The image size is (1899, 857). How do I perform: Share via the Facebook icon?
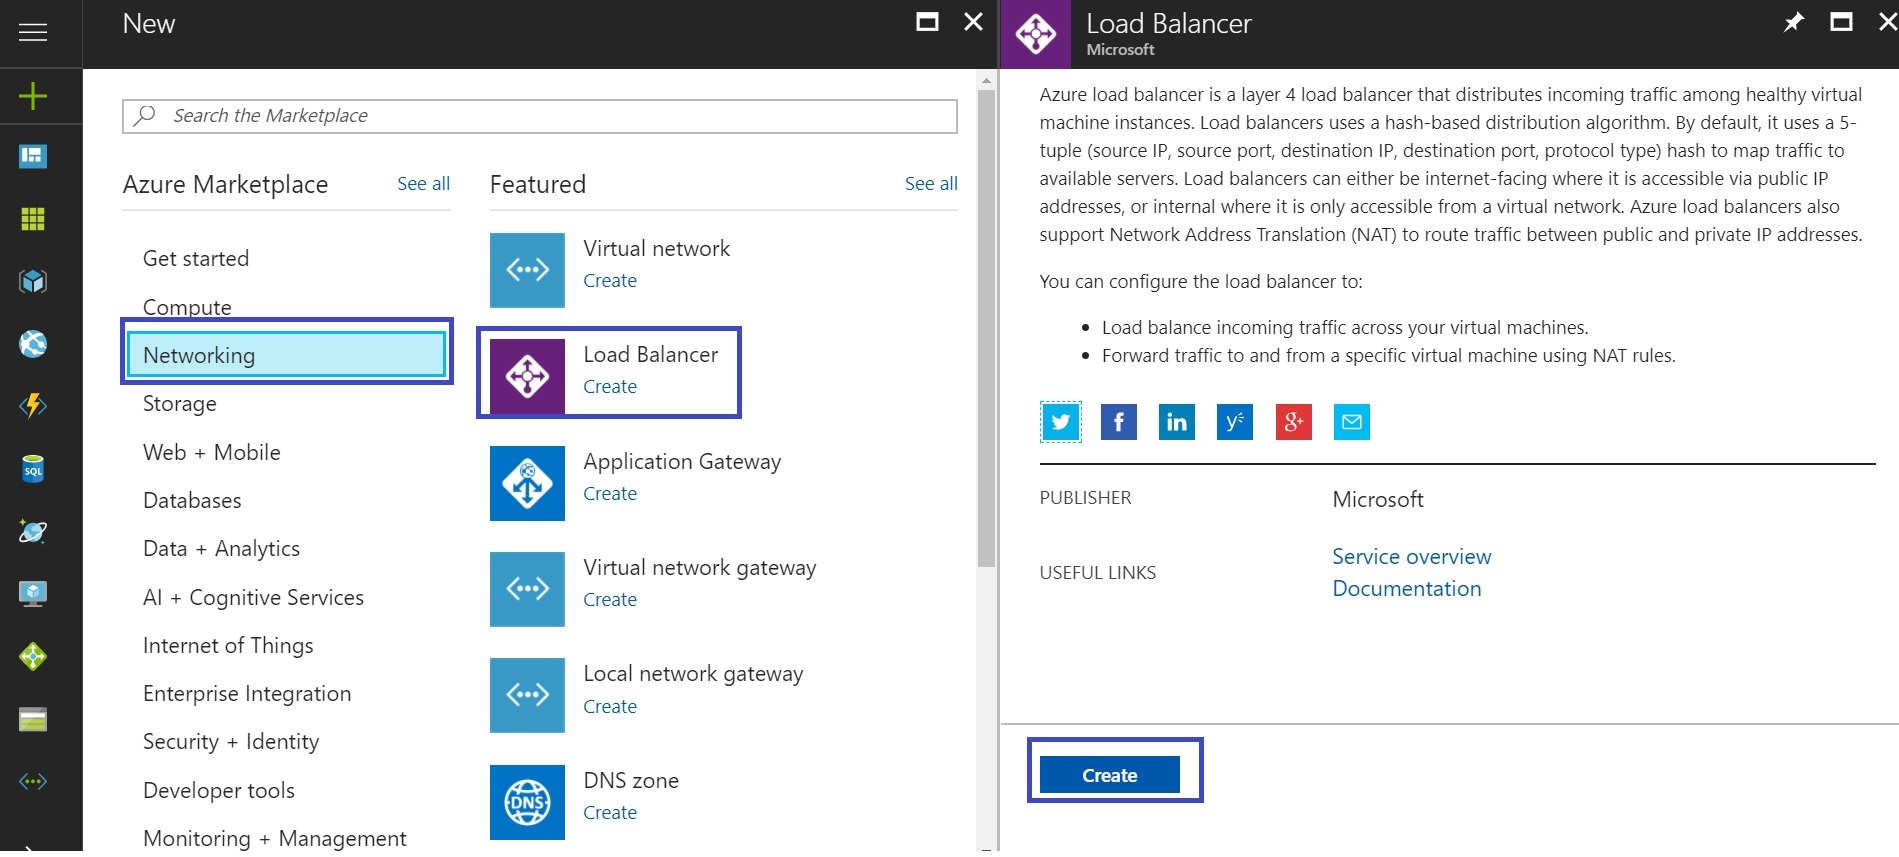pos(1118,422)
